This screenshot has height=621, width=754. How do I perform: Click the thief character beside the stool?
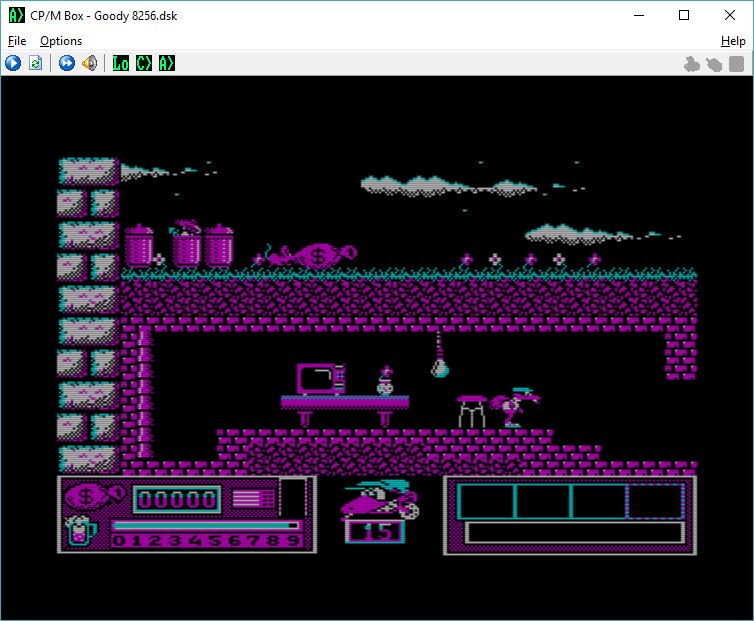point(515,407)
